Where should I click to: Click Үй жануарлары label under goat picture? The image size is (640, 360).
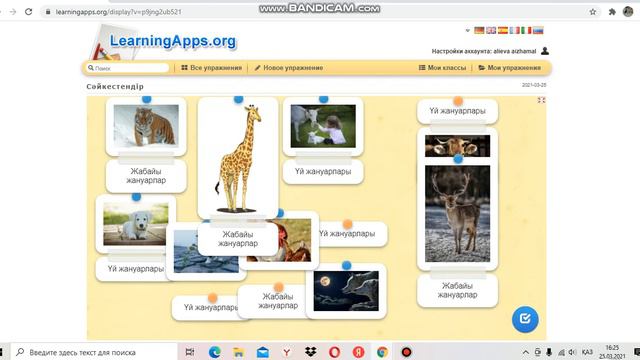click(x=323, y=172)
